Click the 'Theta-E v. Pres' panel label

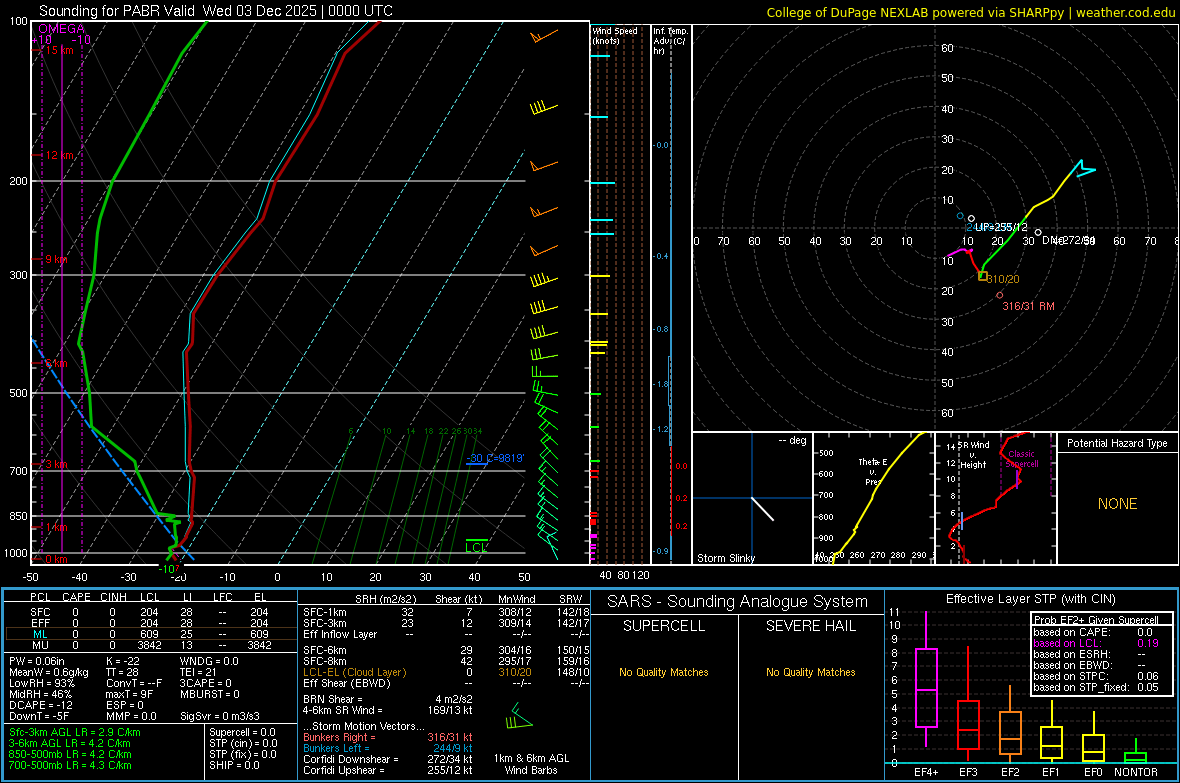coord(872,471)
